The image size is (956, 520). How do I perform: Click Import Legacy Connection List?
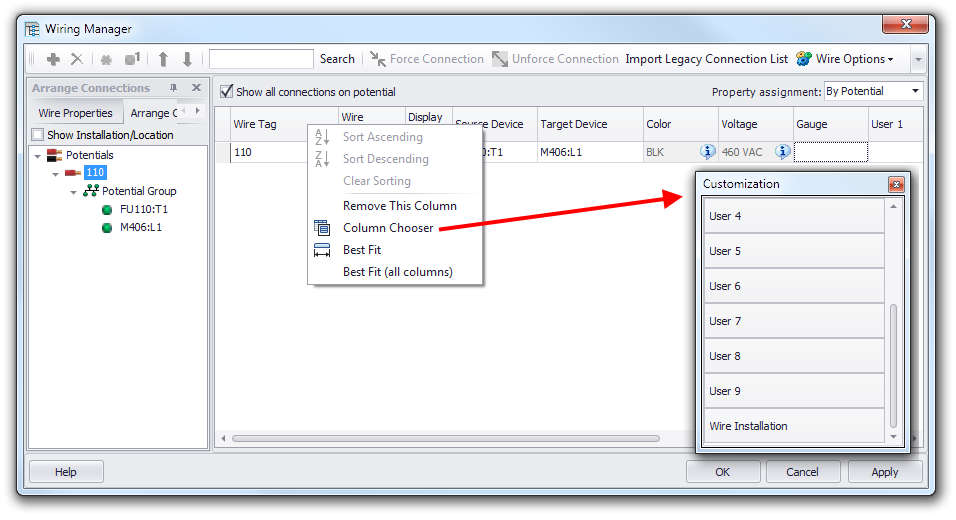(707, 59)
